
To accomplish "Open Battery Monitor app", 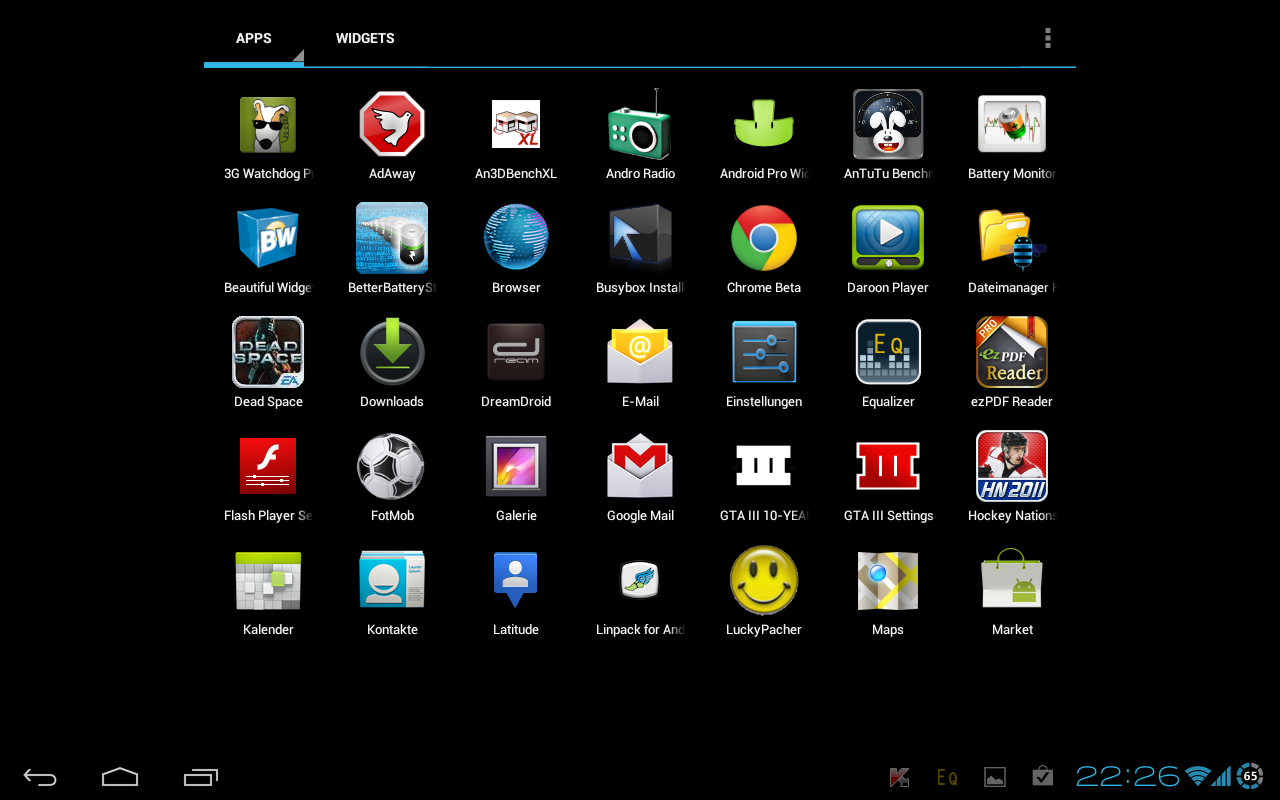I will (1012, 125).
